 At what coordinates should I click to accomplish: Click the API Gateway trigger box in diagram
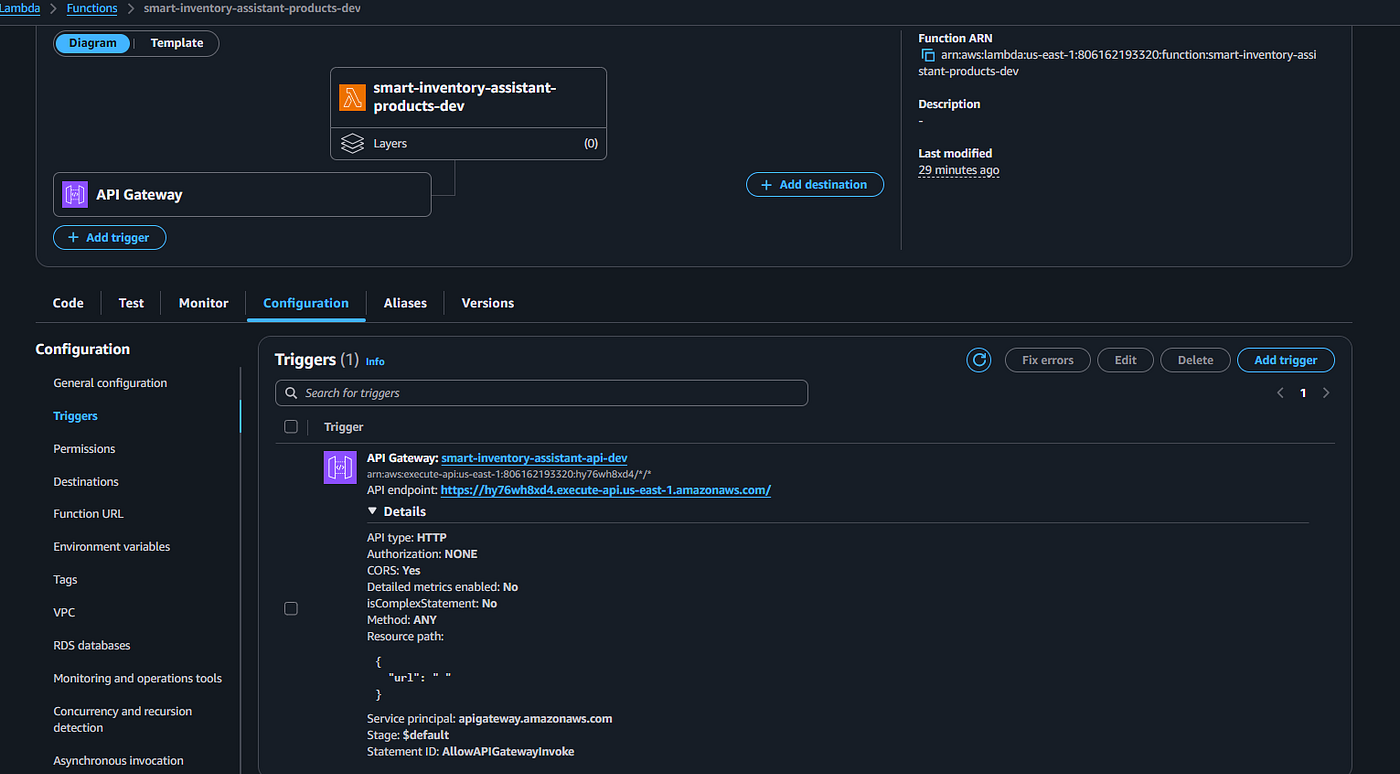click(x=242, y=194)
